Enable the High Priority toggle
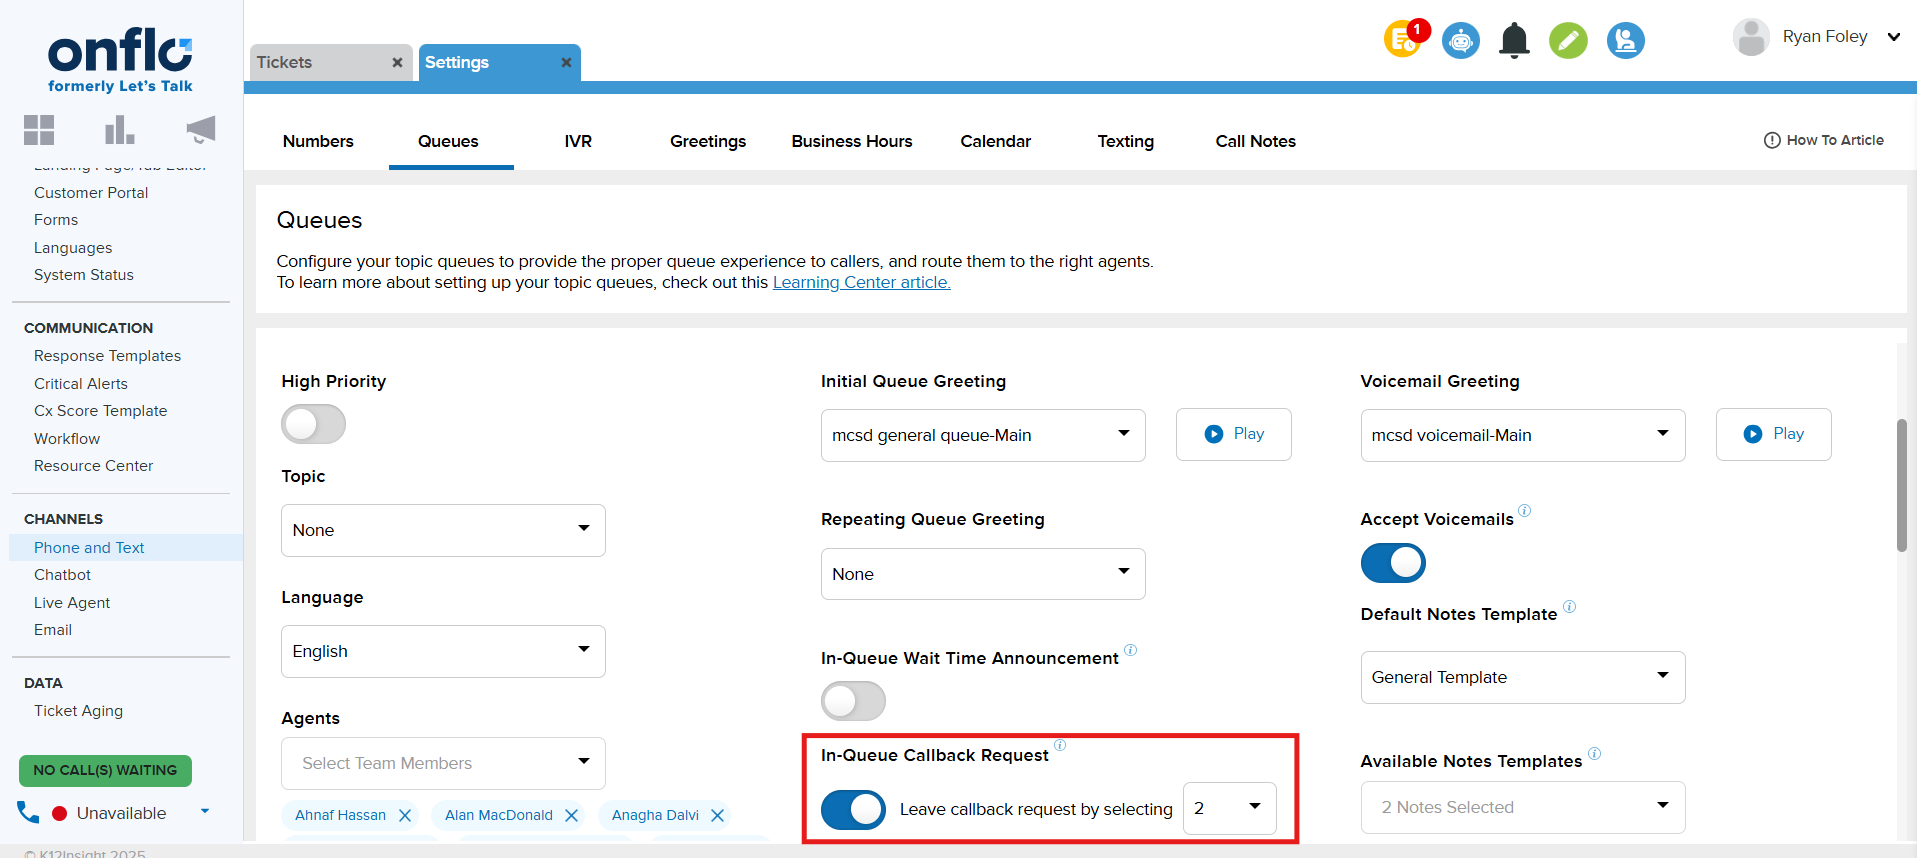 313,424
